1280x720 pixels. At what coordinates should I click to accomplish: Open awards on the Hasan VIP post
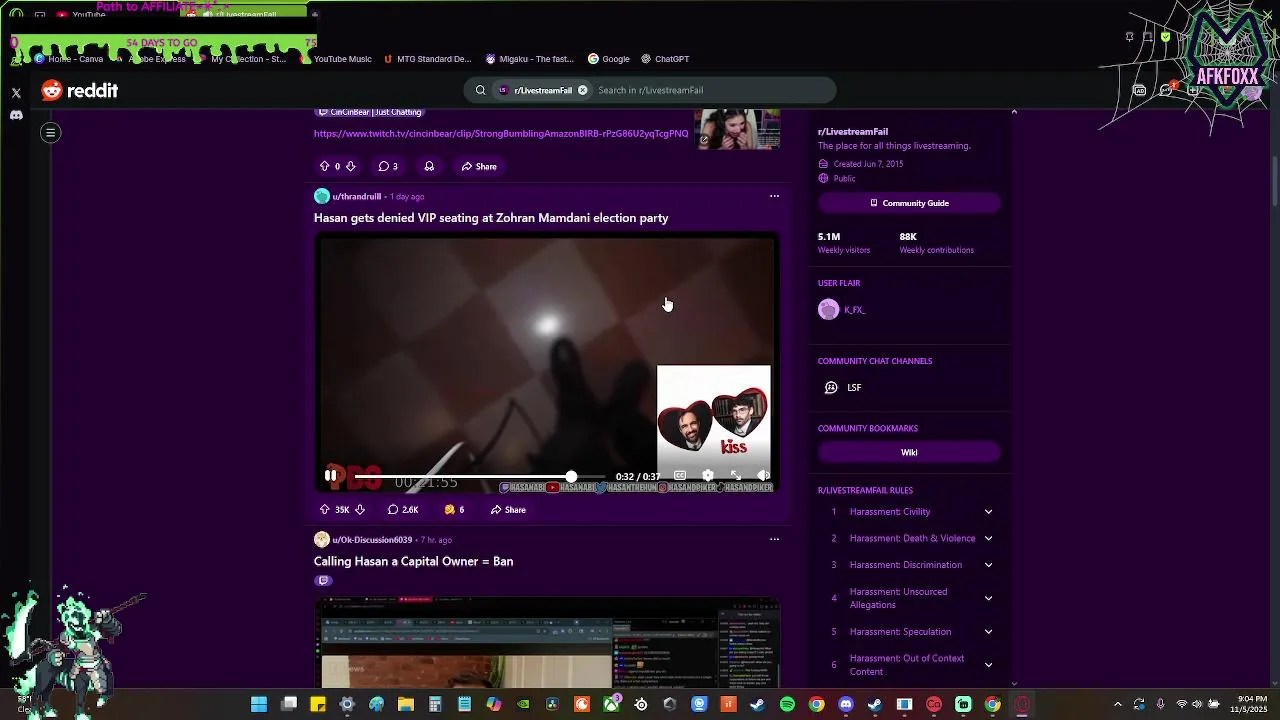[x=454, y=509]
